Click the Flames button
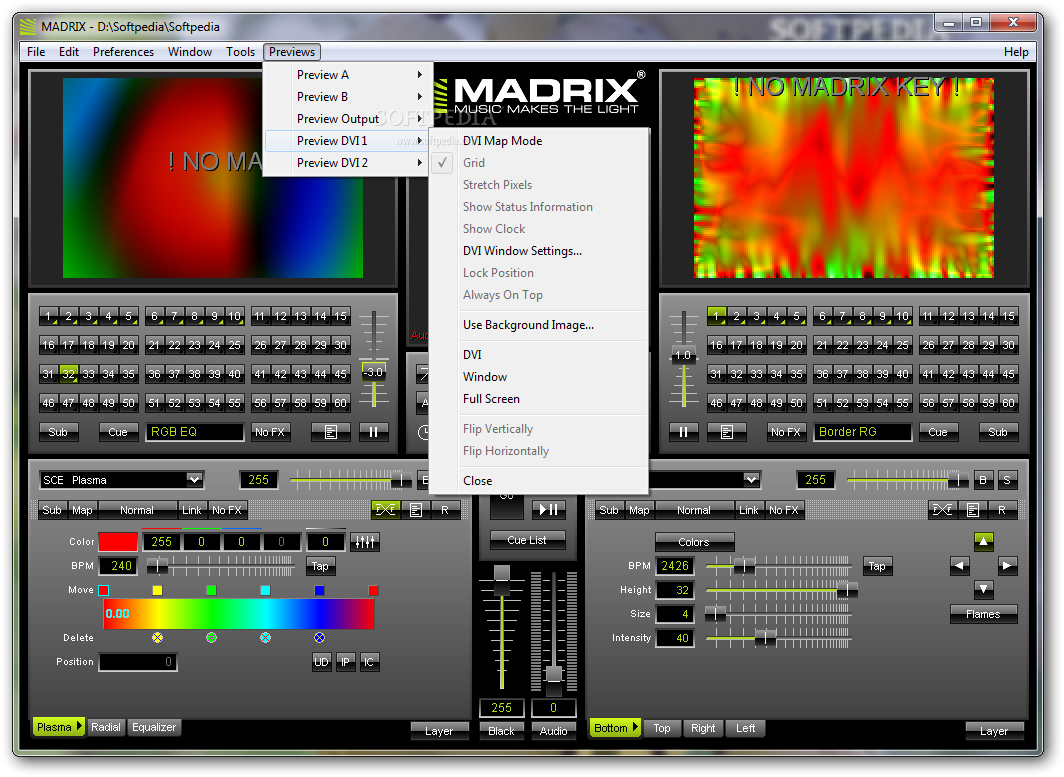Screen dimensions: 1064x777 click(x=983, y=613)
